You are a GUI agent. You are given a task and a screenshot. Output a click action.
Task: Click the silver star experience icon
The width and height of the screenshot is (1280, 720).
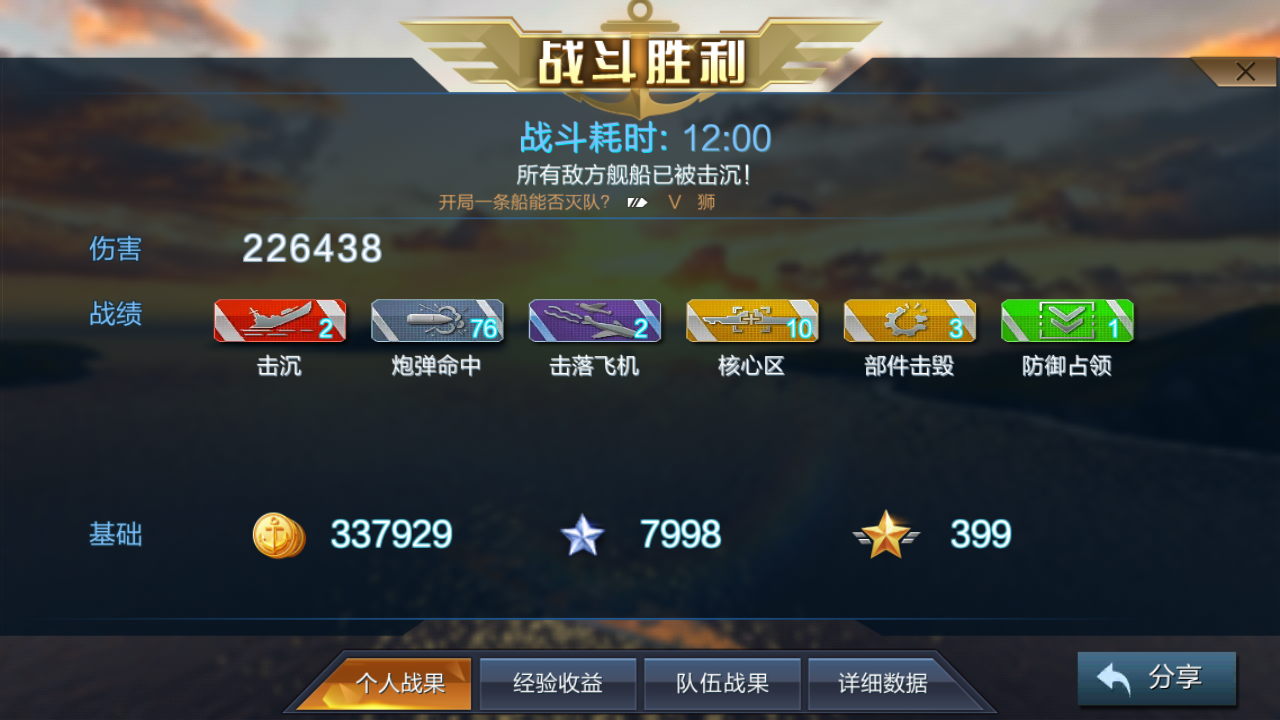coord(582,536)
